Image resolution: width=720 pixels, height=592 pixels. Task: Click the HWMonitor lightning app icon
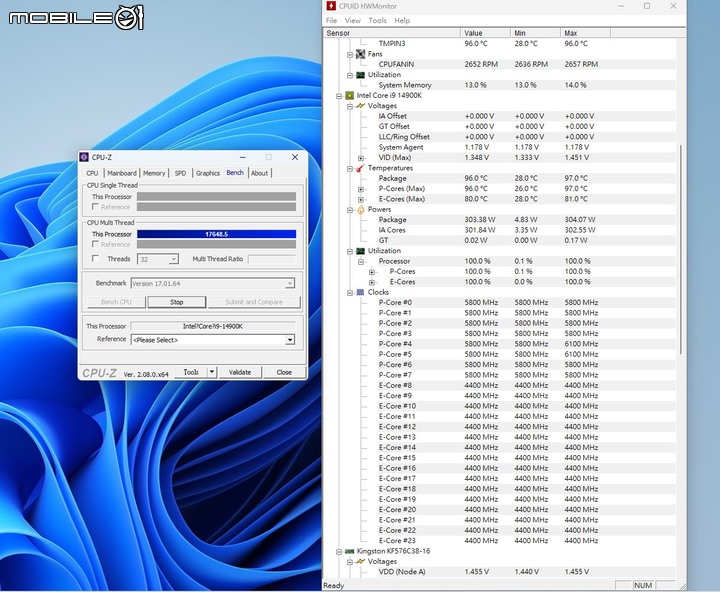coord(331,6)
